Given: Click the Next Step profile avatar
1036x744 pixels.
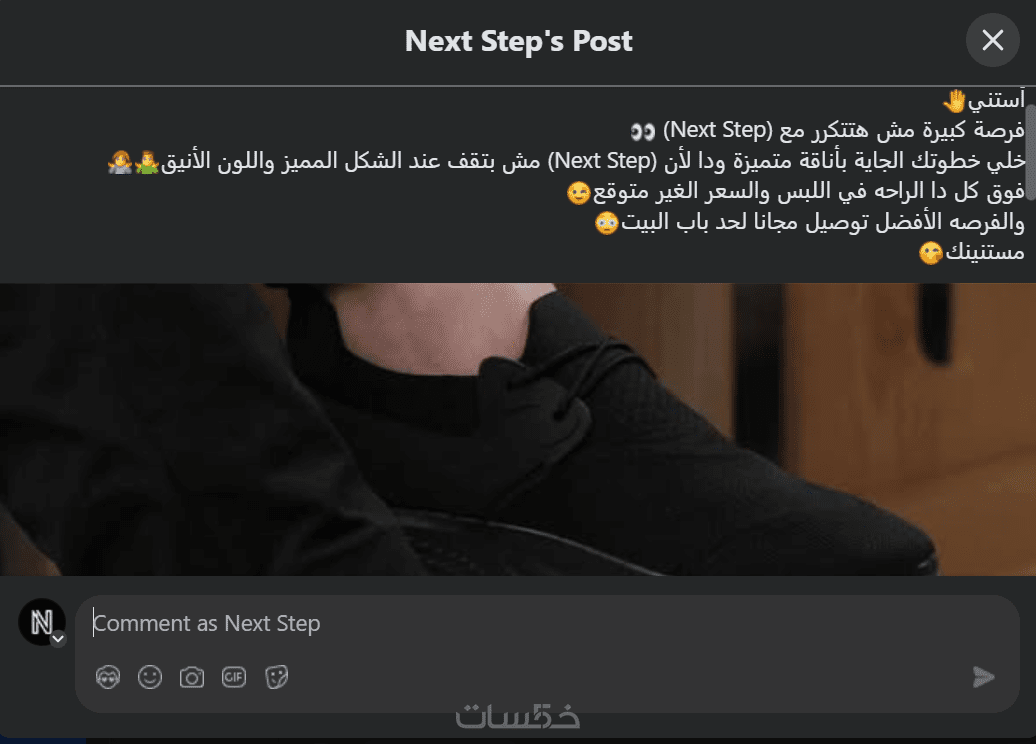Looking at the screenshot, I should click(x=42, y=622).
